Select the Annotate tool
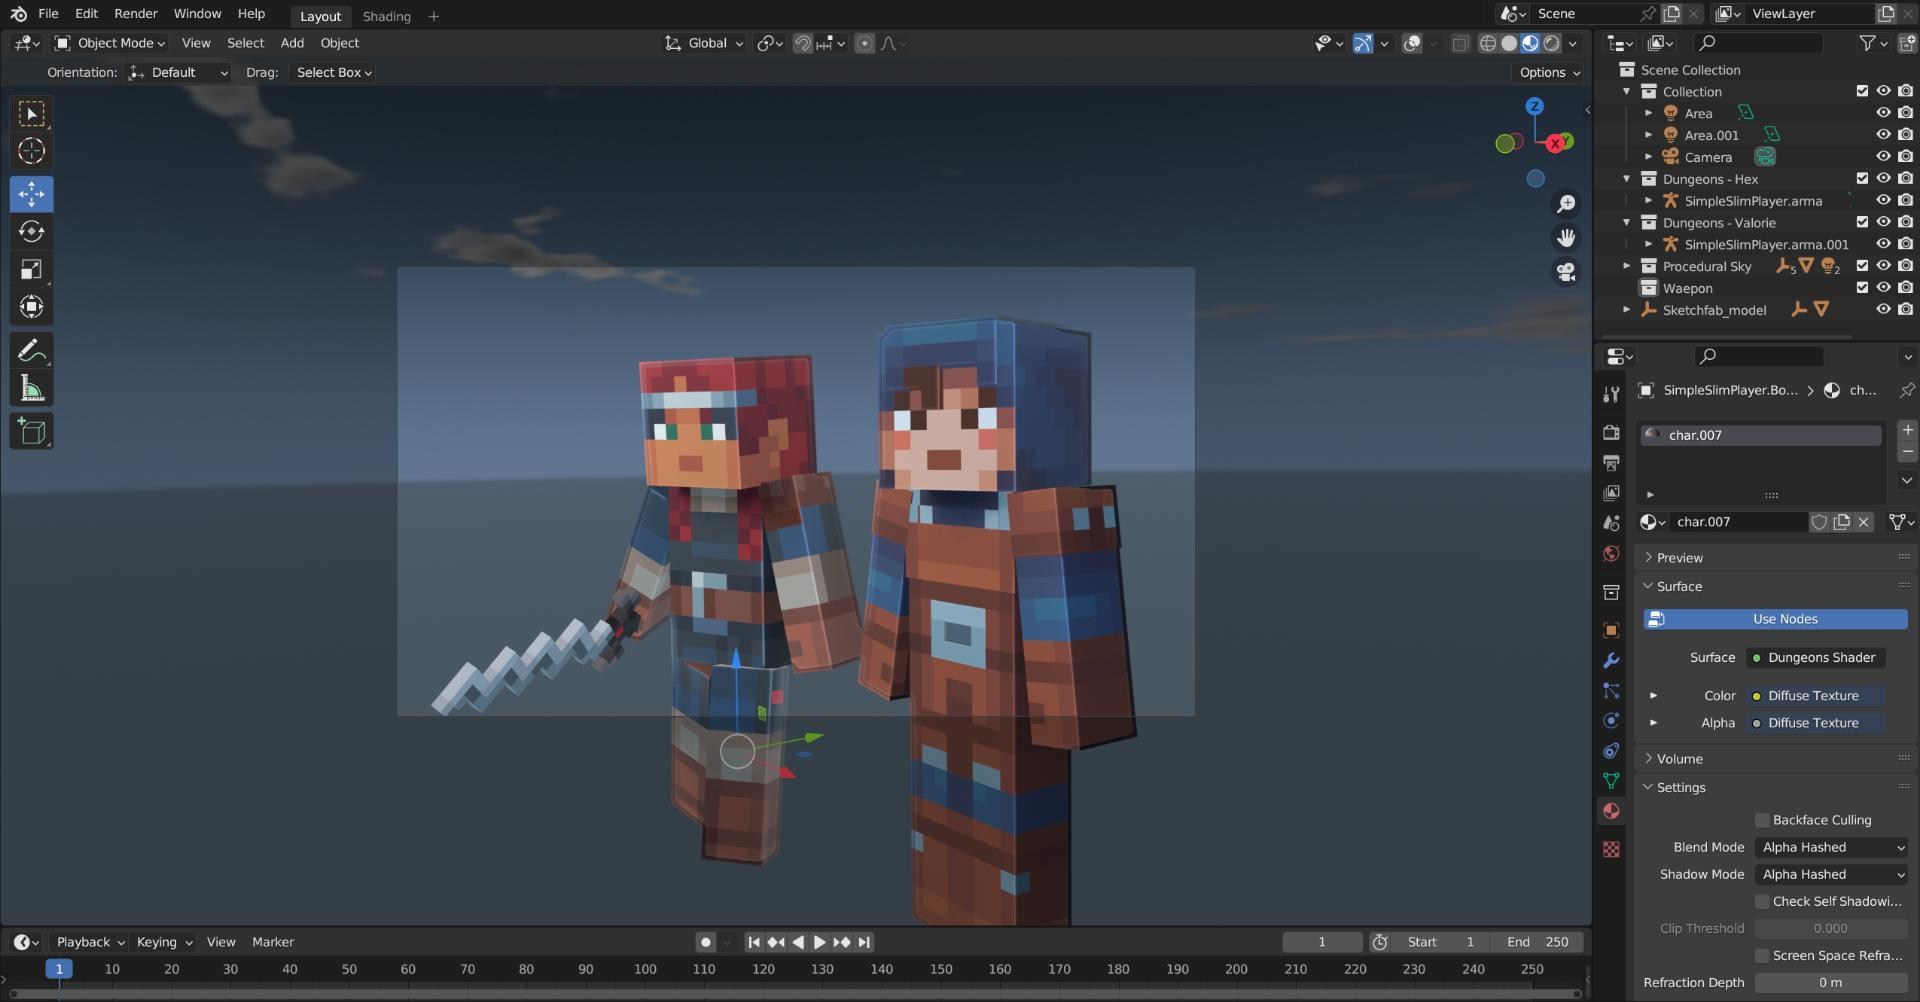Viewport: 1920px width, 1002px height. tap(31, 349)
